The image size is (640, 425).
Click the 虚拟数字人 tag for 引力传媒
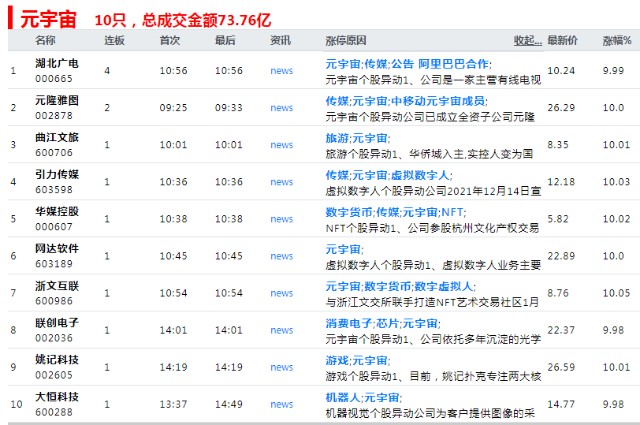coord(420,176)
